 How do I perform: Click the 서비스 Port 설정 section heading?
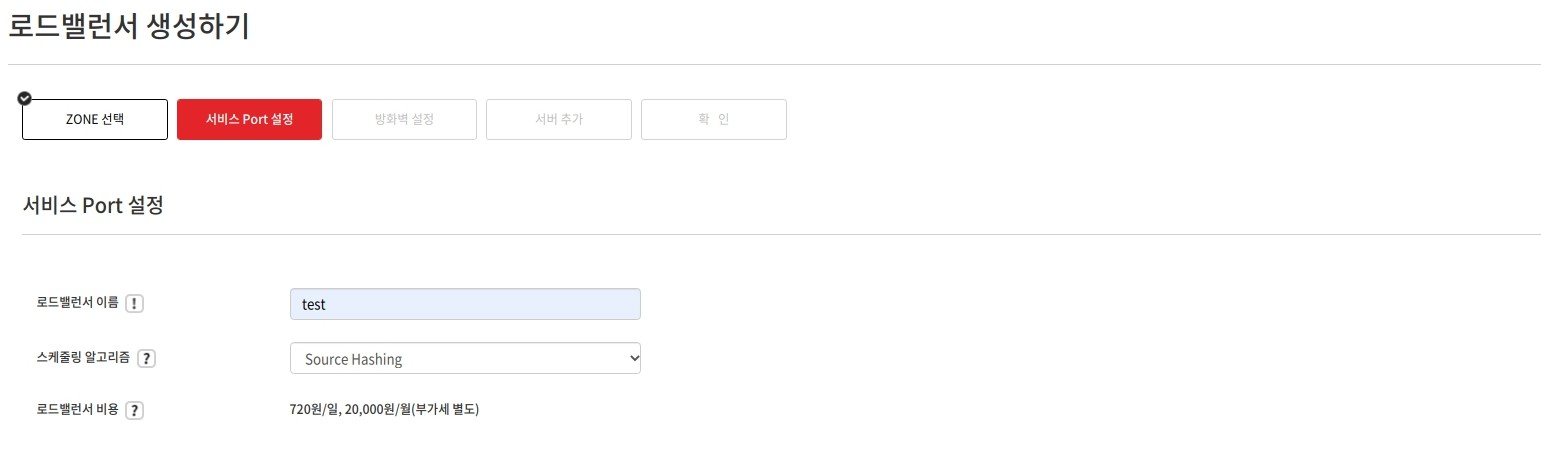pos(93,206)
